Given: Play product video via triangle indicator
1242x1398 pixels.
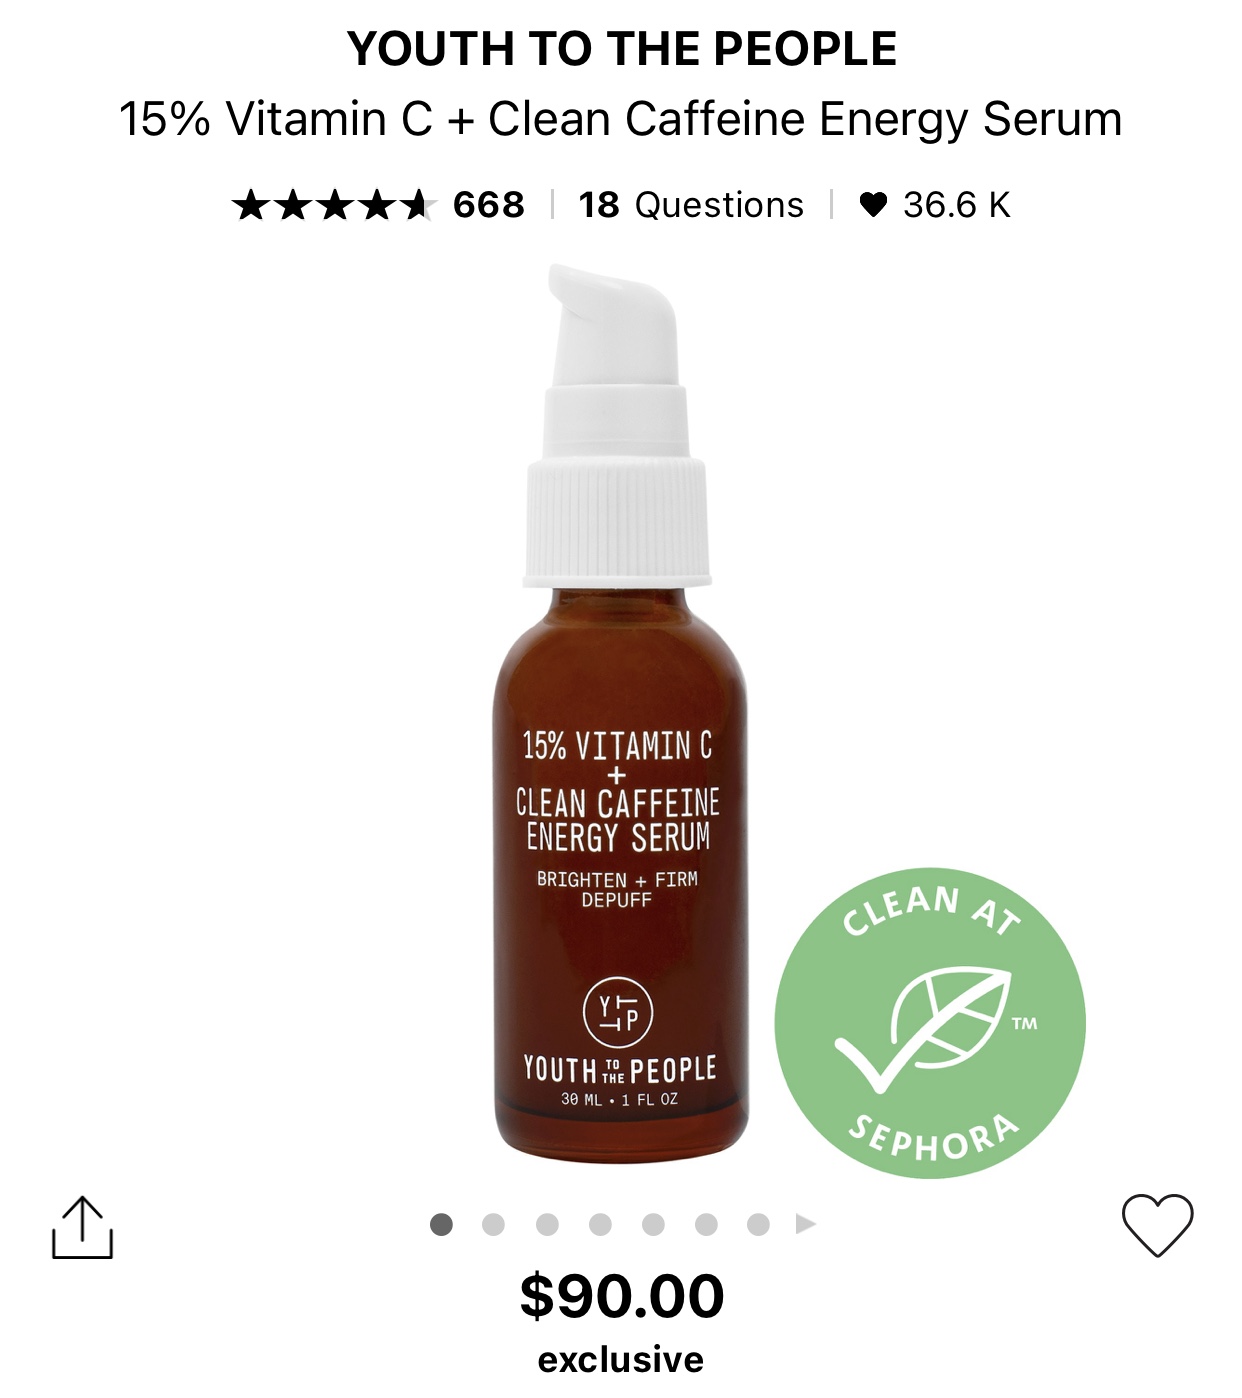Looking at the screenshot, I should pyautogui.click(x=806, y=1224).
